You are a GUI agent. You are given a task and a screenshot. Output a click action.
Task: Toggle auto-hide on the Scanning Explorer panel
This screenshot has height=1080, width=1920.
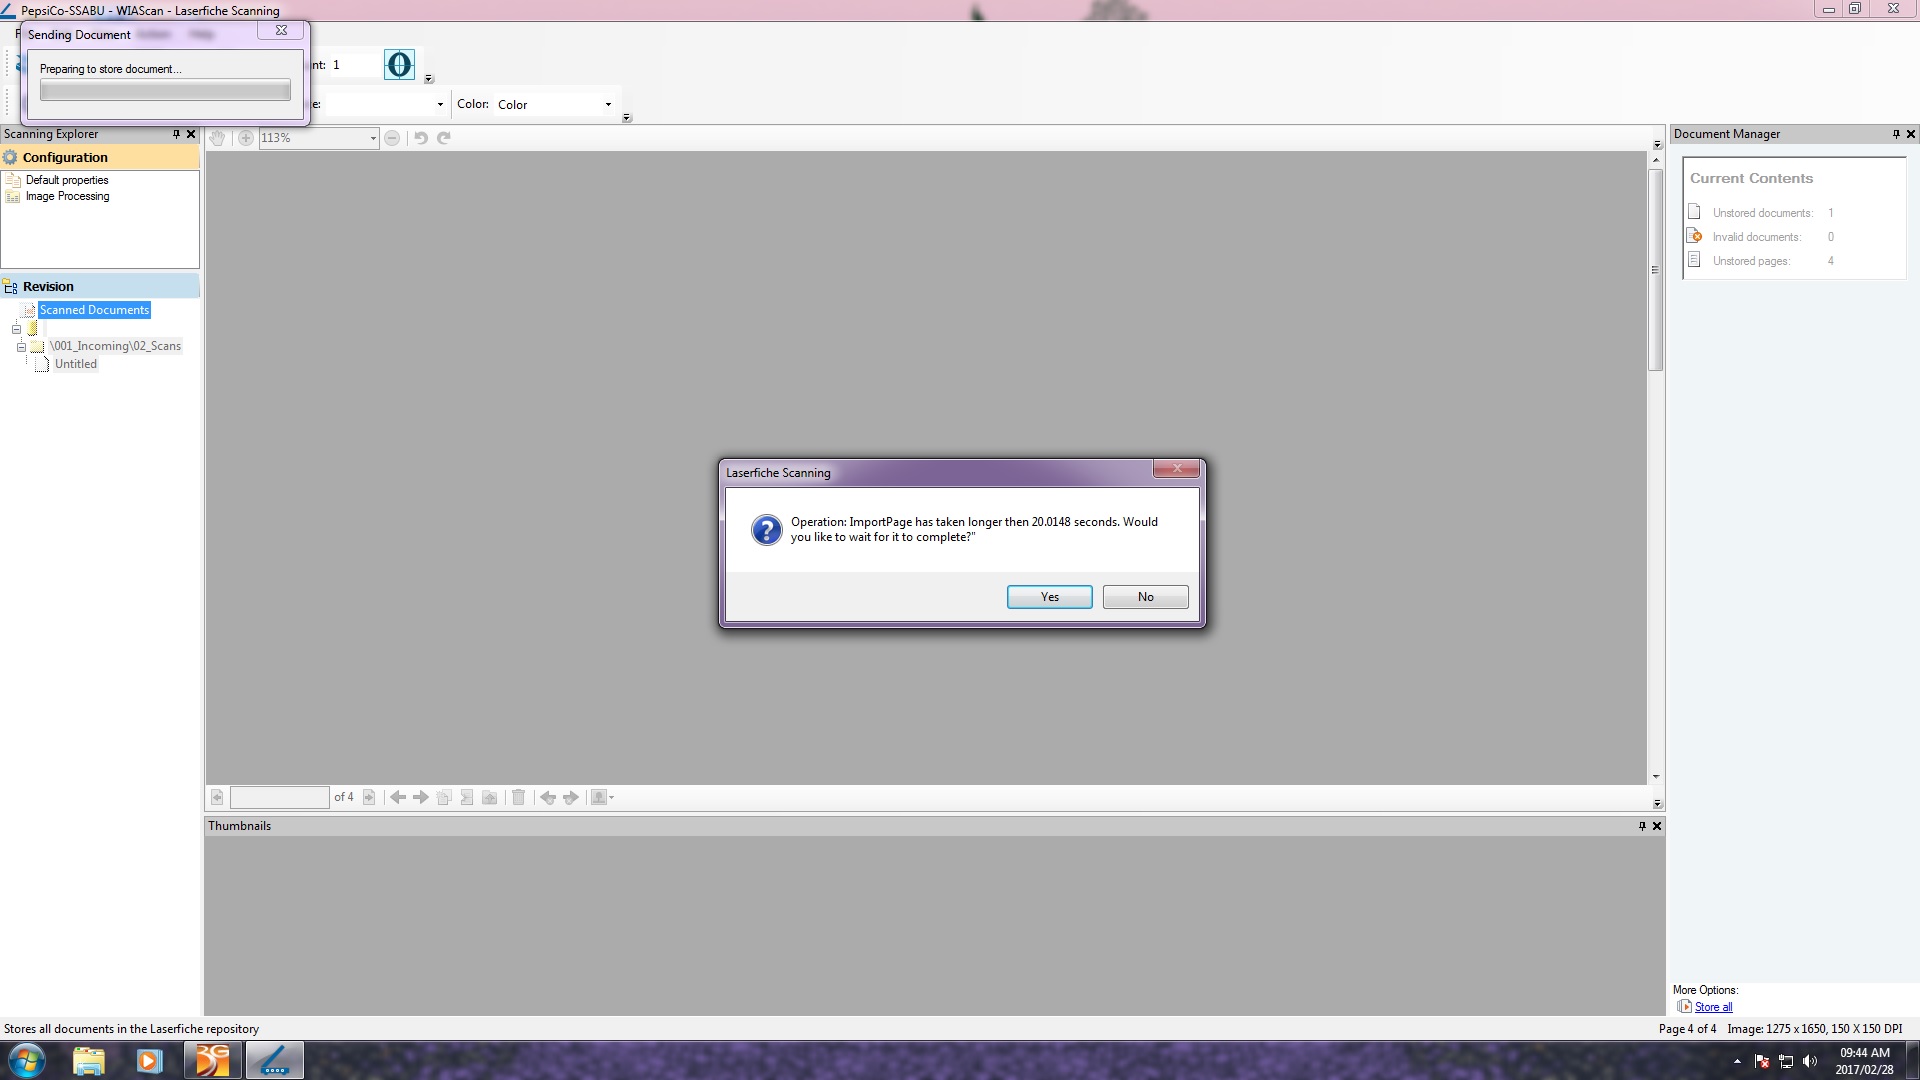pyautogui.click(x=177, y=133)
